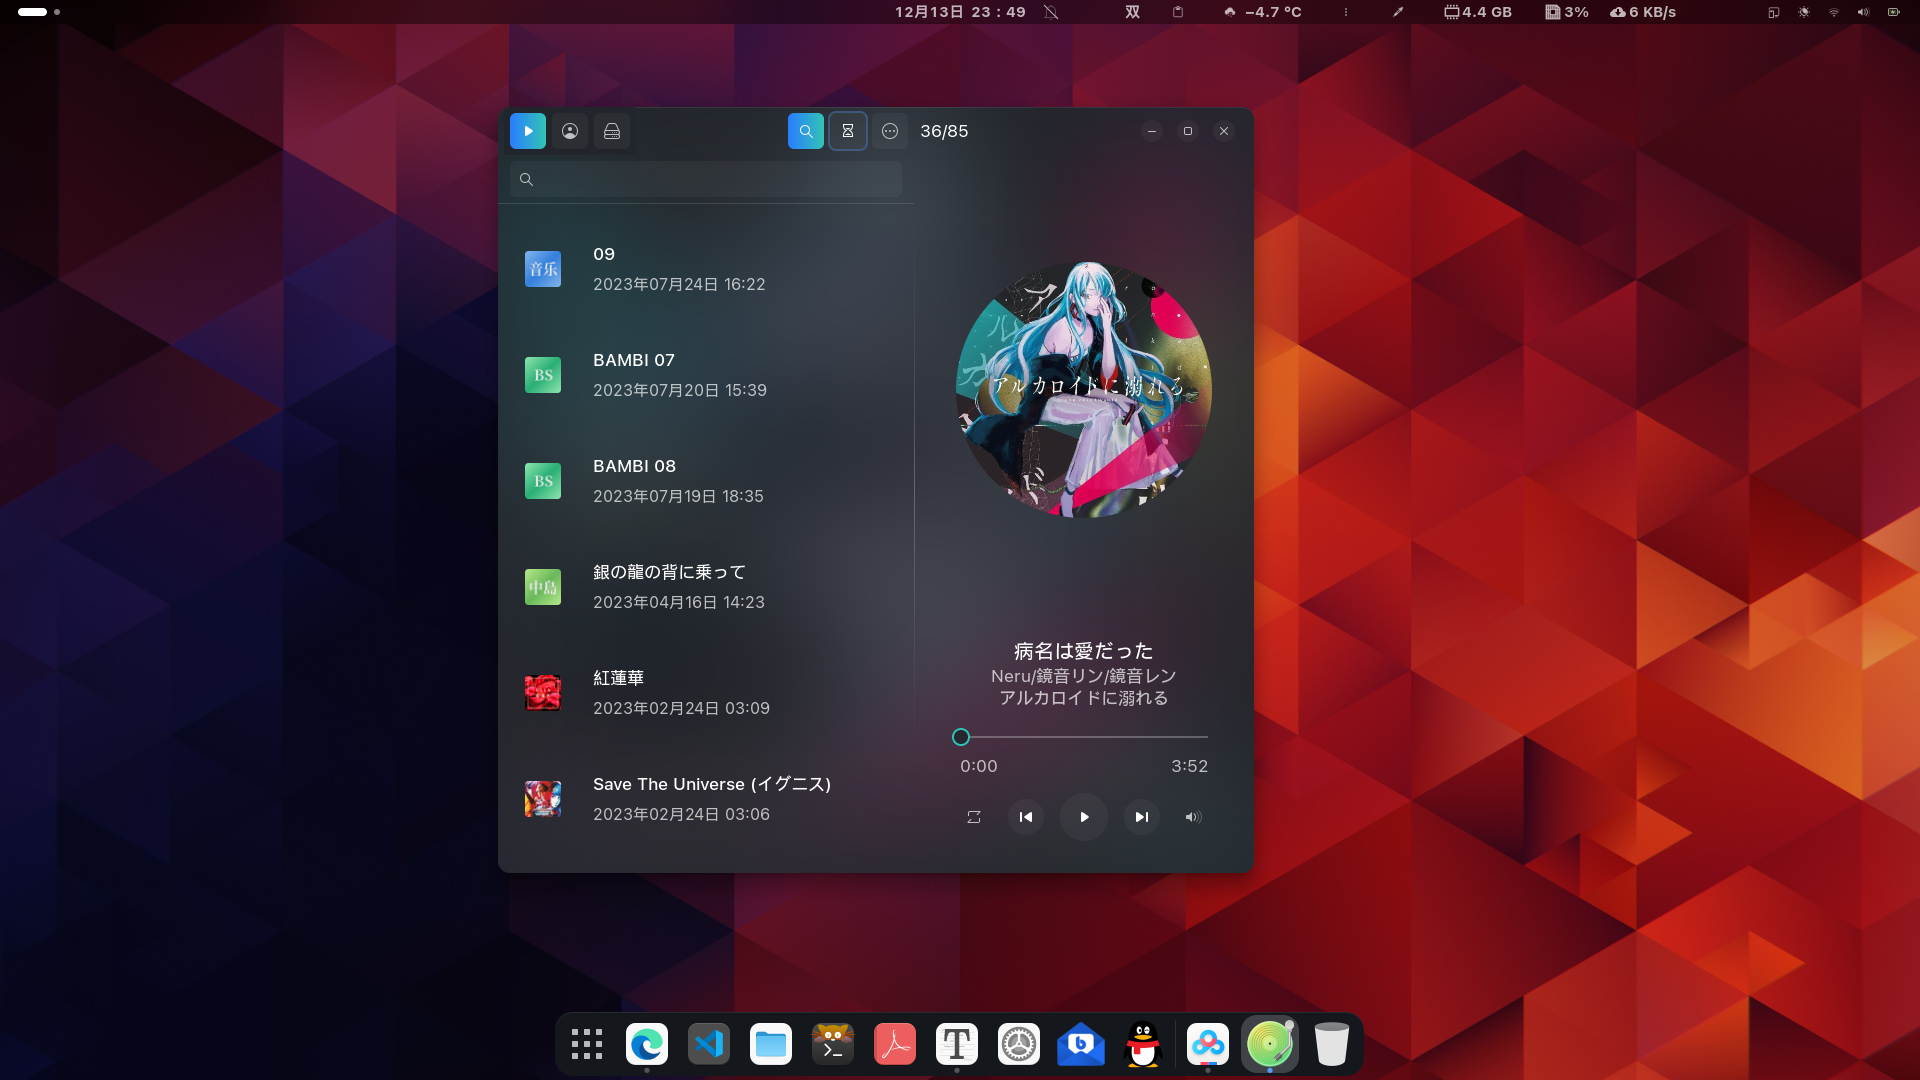Viewport: 1920px width, 1080px height.
Task: Skip to the next track
Action: click(1141, 817)
